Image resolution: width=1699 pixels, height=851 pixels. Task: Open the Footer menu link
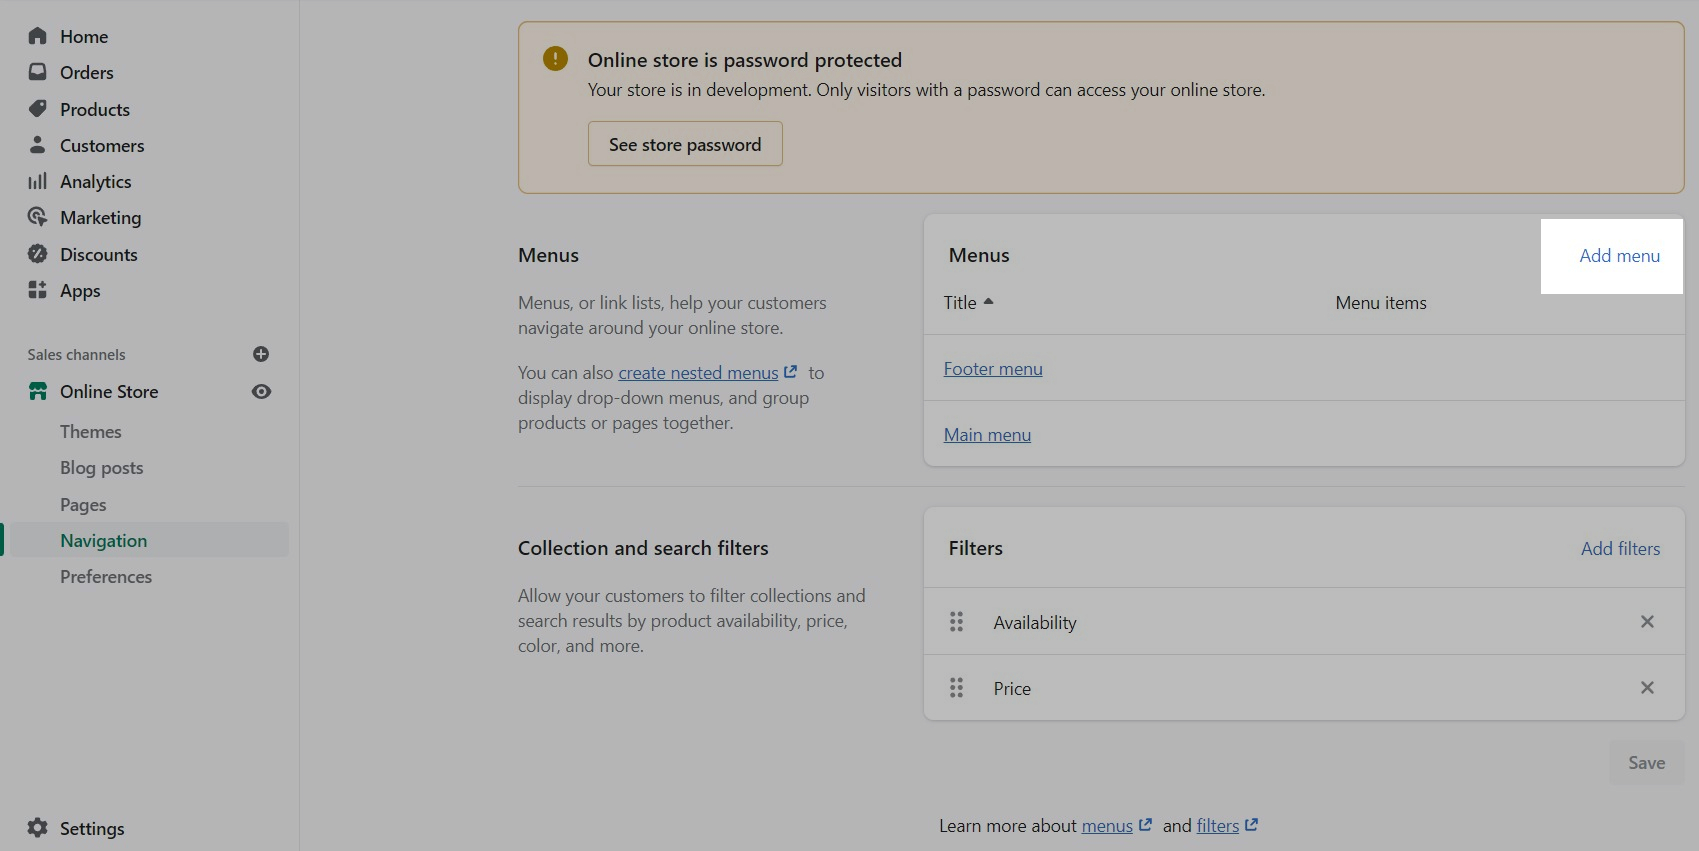993,369
